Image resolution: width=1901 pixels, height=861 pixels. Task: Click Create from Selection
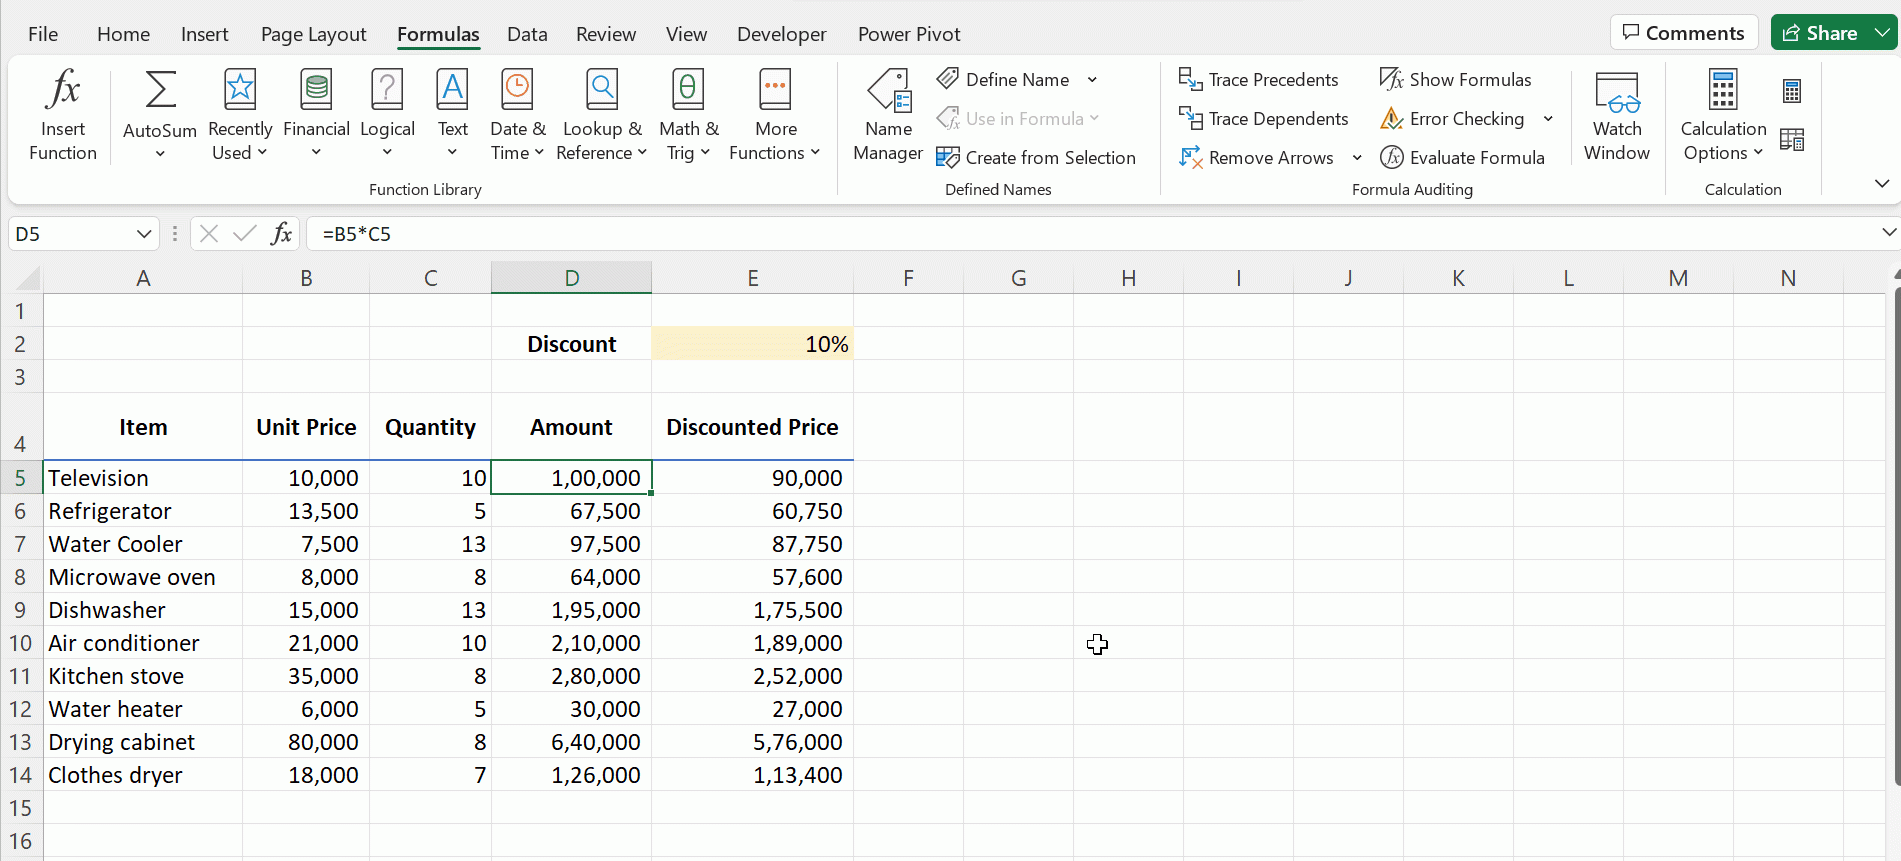[1036, 158]
